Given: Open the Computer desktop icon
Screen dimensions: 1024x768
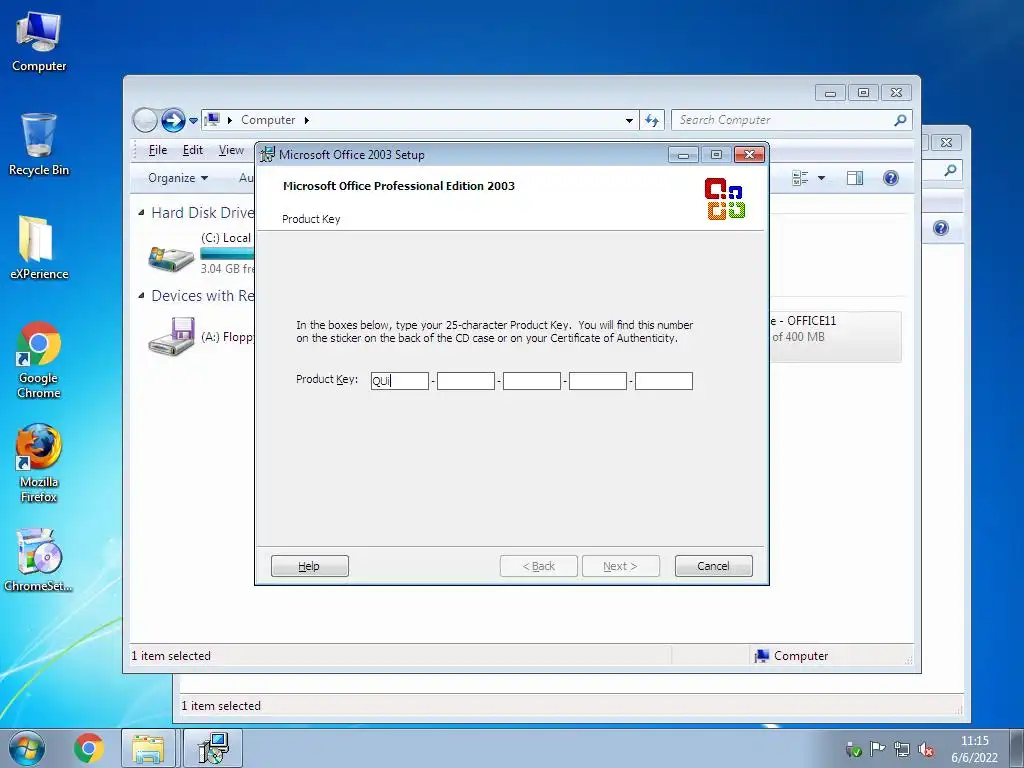Looking at the screenshot, I should pos(39,42).
